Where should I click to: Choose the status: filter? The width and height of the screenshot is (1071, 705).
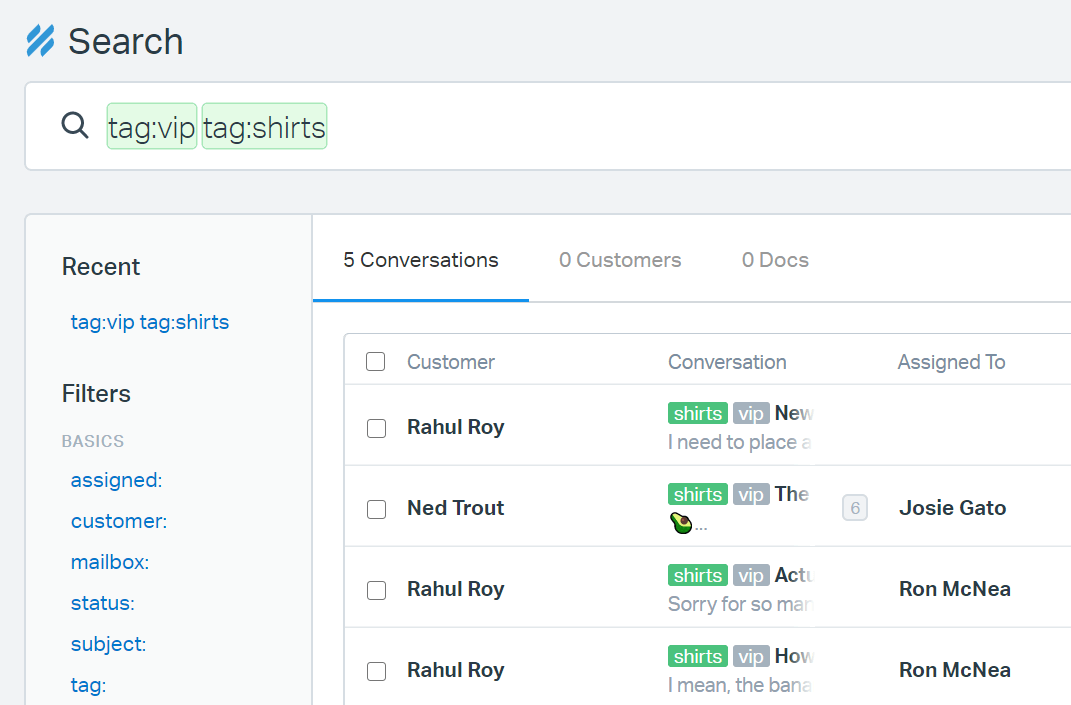point(102,603)
